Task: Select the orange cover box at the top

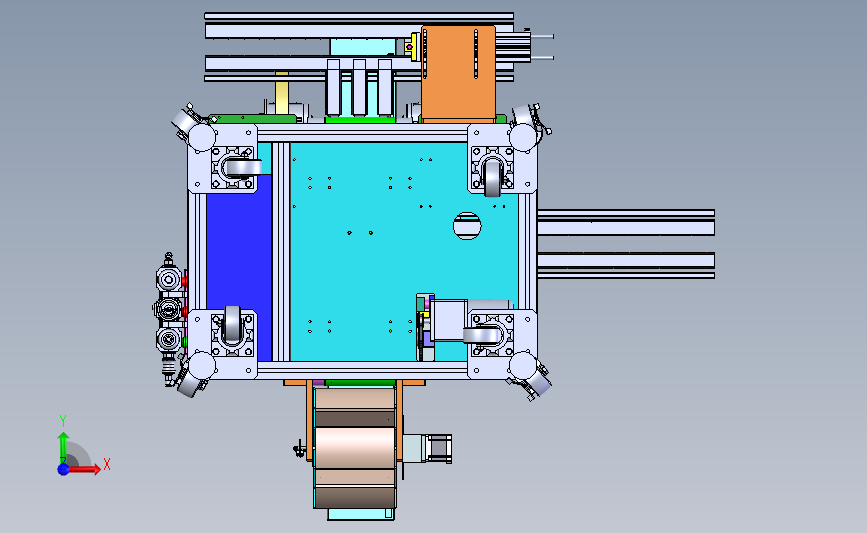Action: 458,73
